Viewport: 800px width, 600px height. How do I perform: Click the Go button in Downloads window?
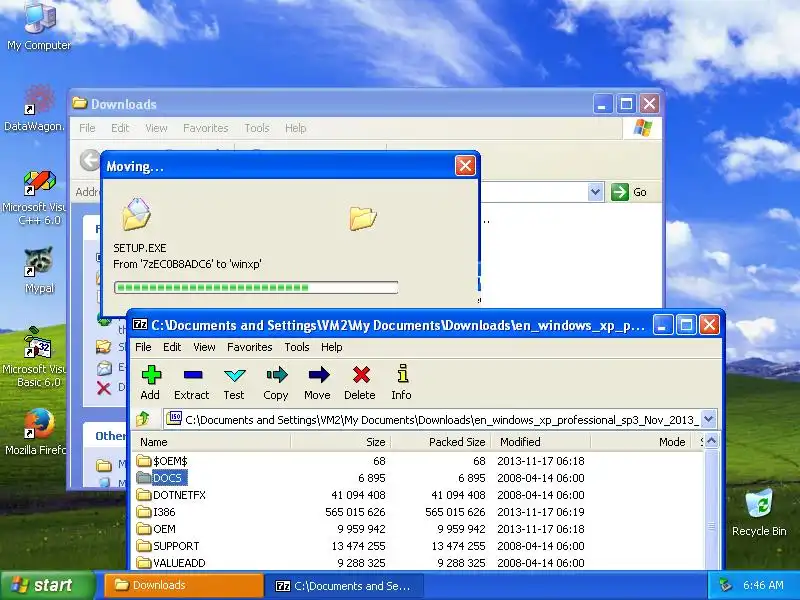[x=629, y=192]
